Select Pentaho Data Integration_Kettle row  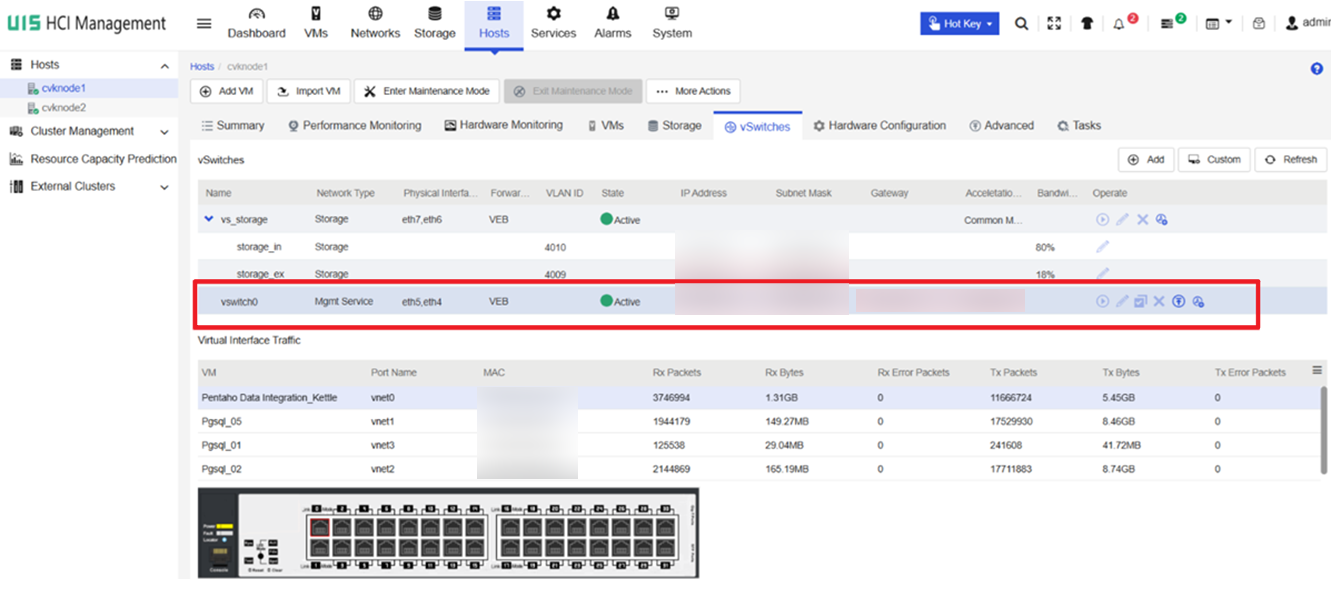tap(759, 398)
